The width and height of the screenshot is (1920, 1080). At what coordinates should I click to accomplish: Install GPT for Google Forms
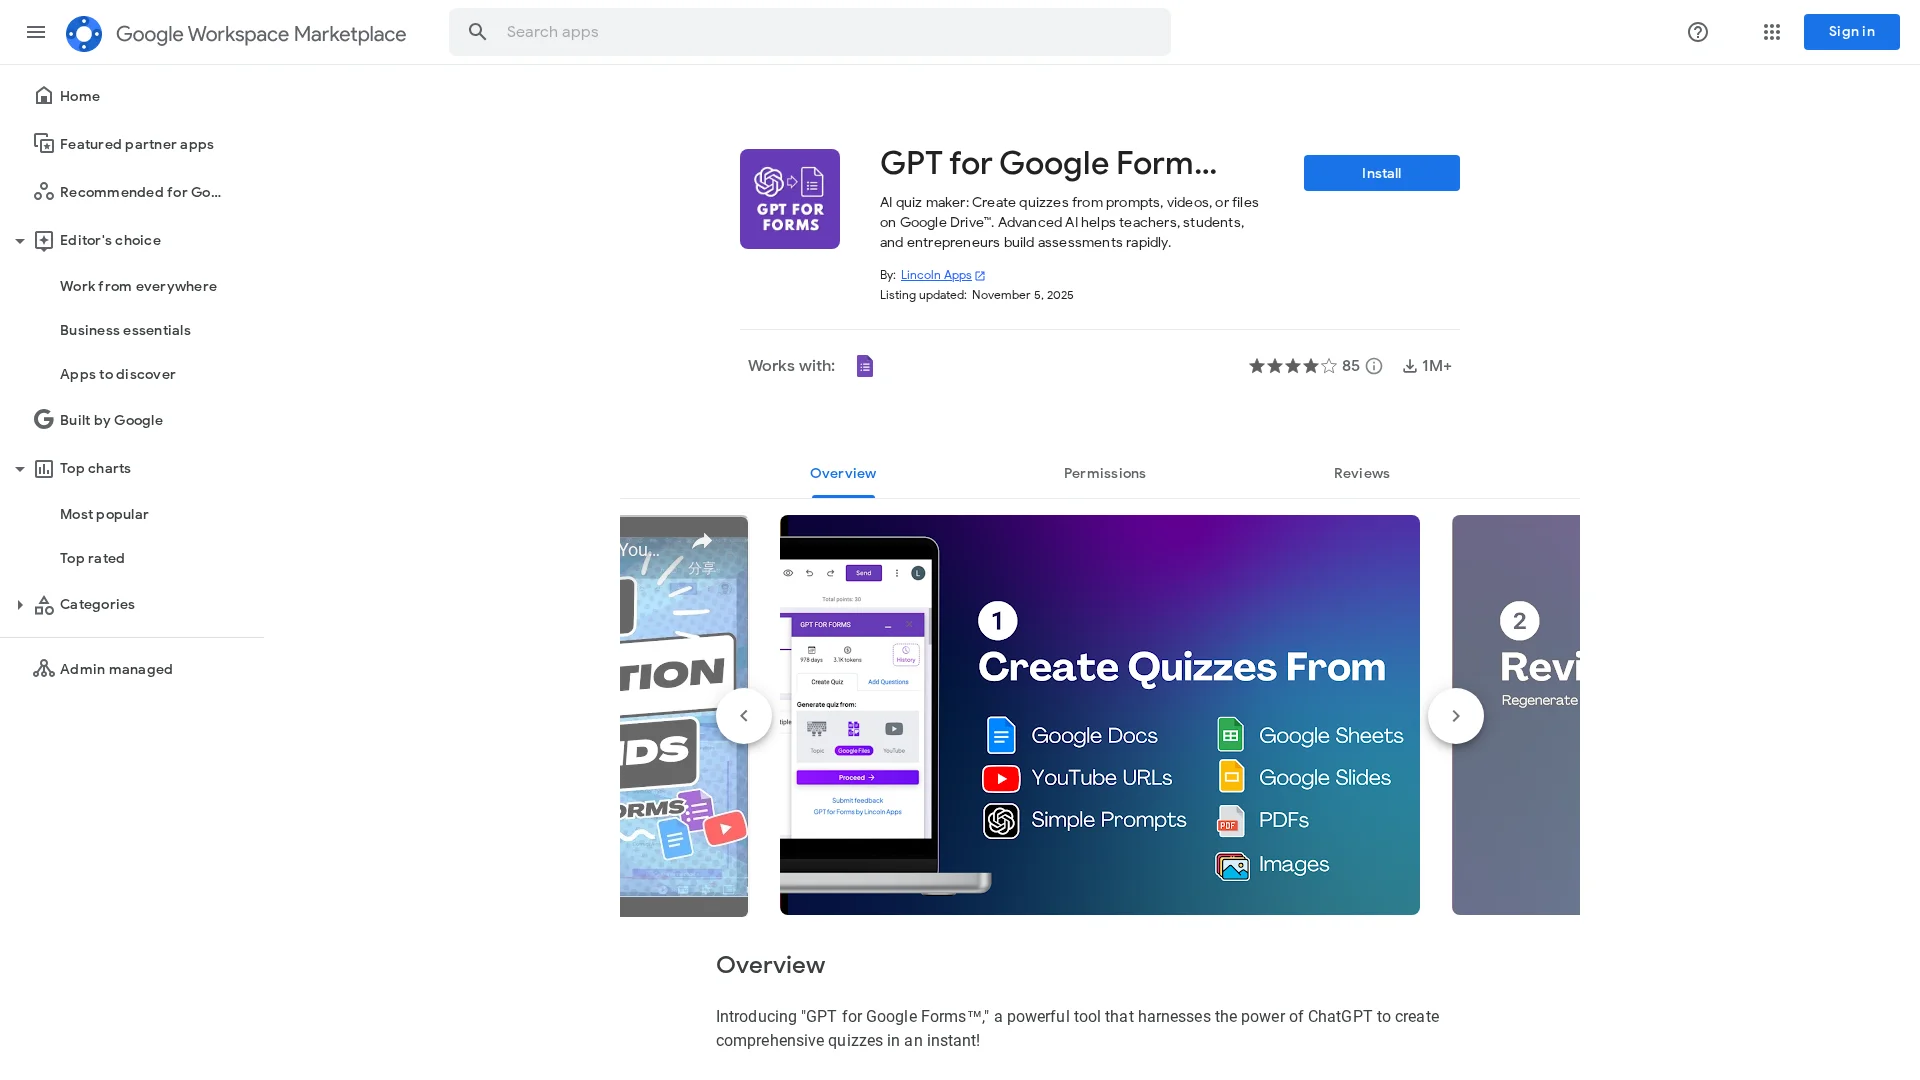(x=1382, y=173)
